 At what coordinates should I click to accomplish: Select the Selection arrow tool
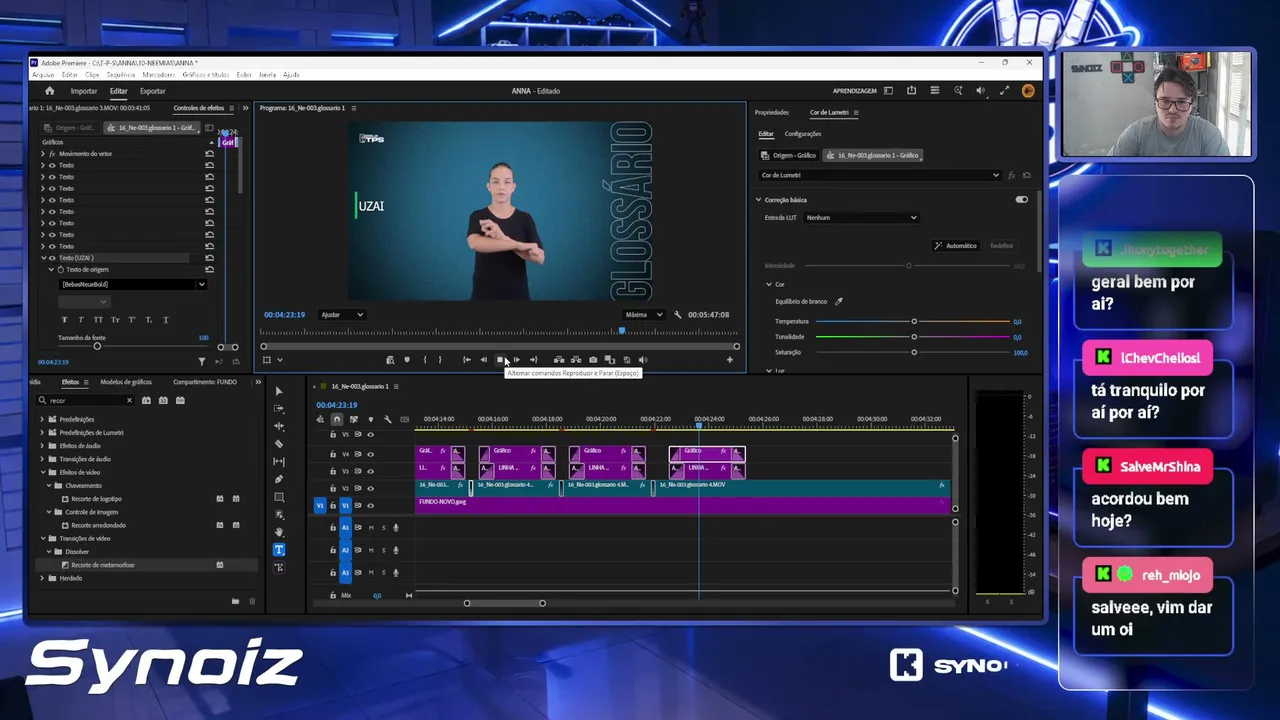click(x=279, y=391)
